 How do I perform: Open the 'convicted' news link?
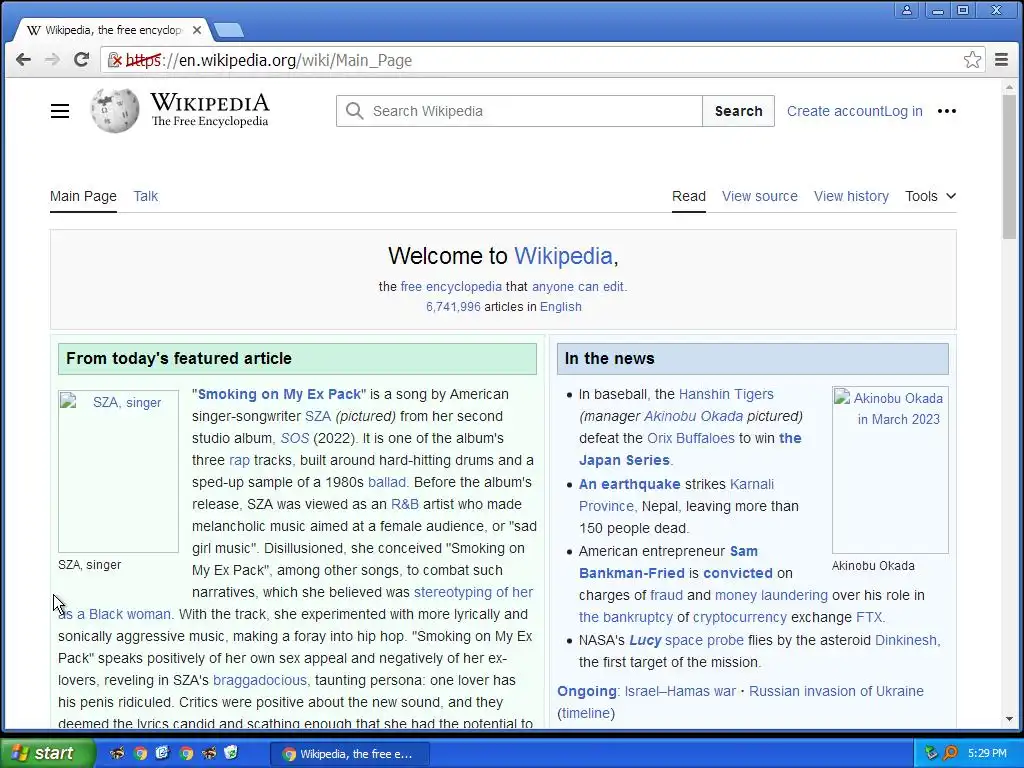(738, 573)
